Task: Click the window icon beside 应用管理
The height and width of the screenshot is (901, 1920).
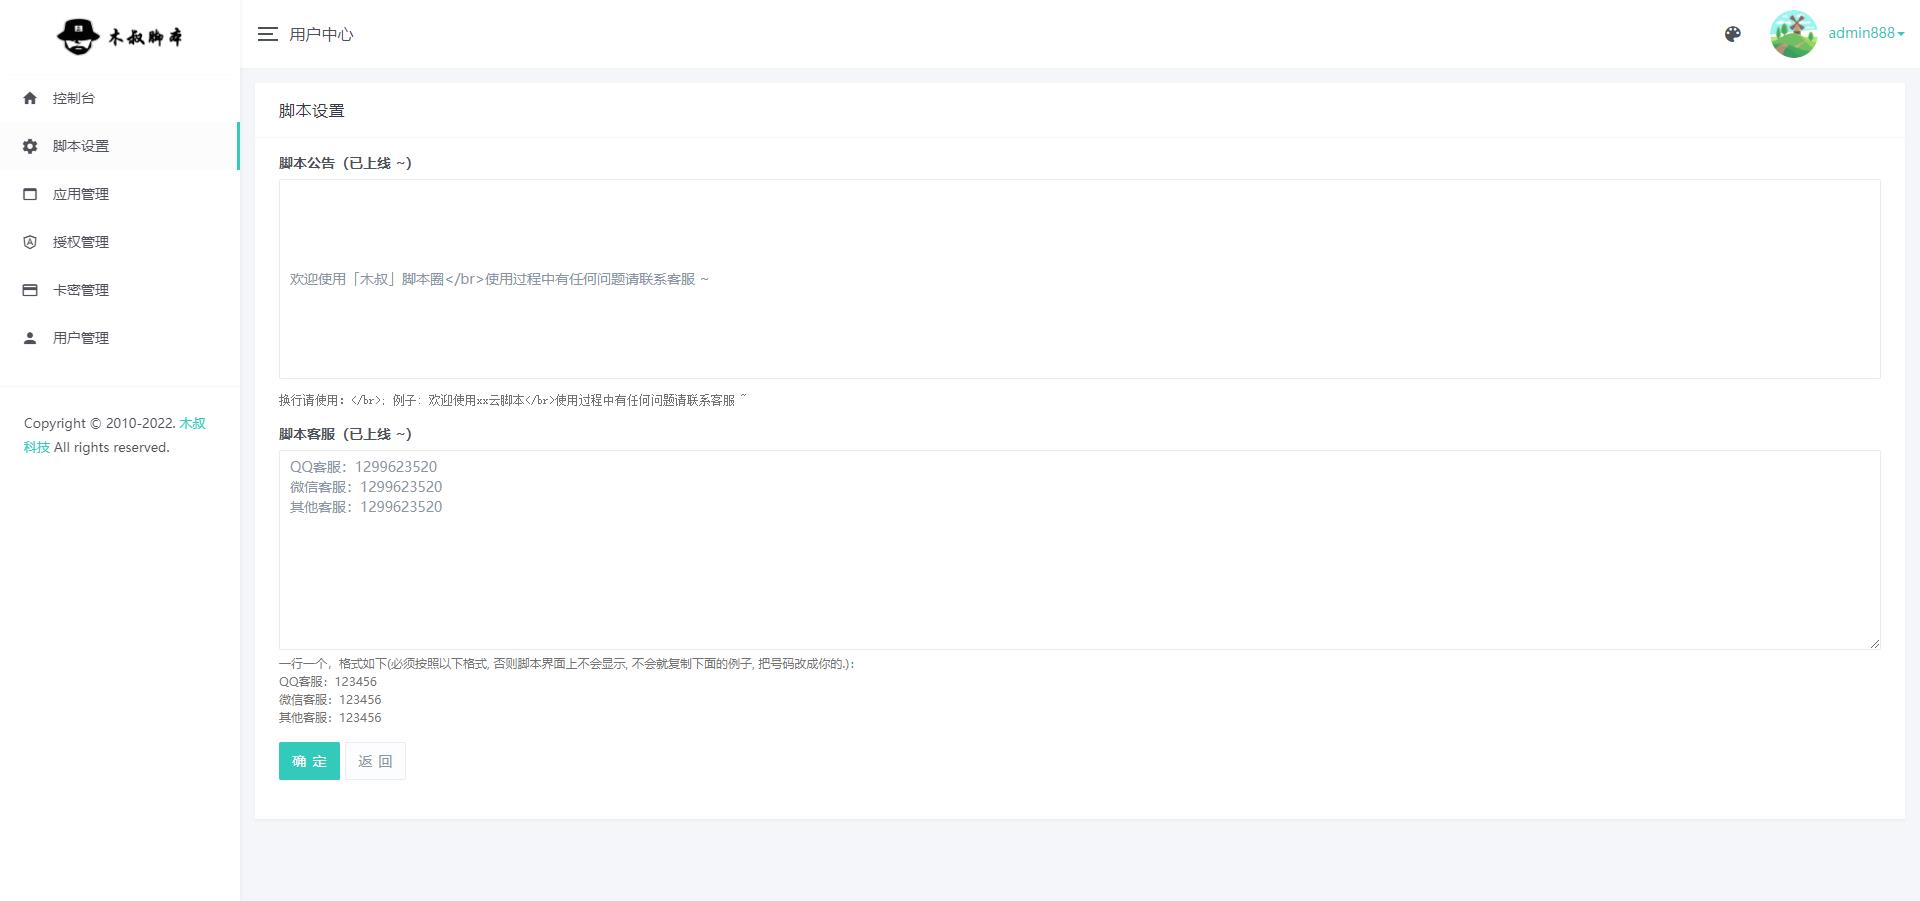Action: (x=30, y=194)
